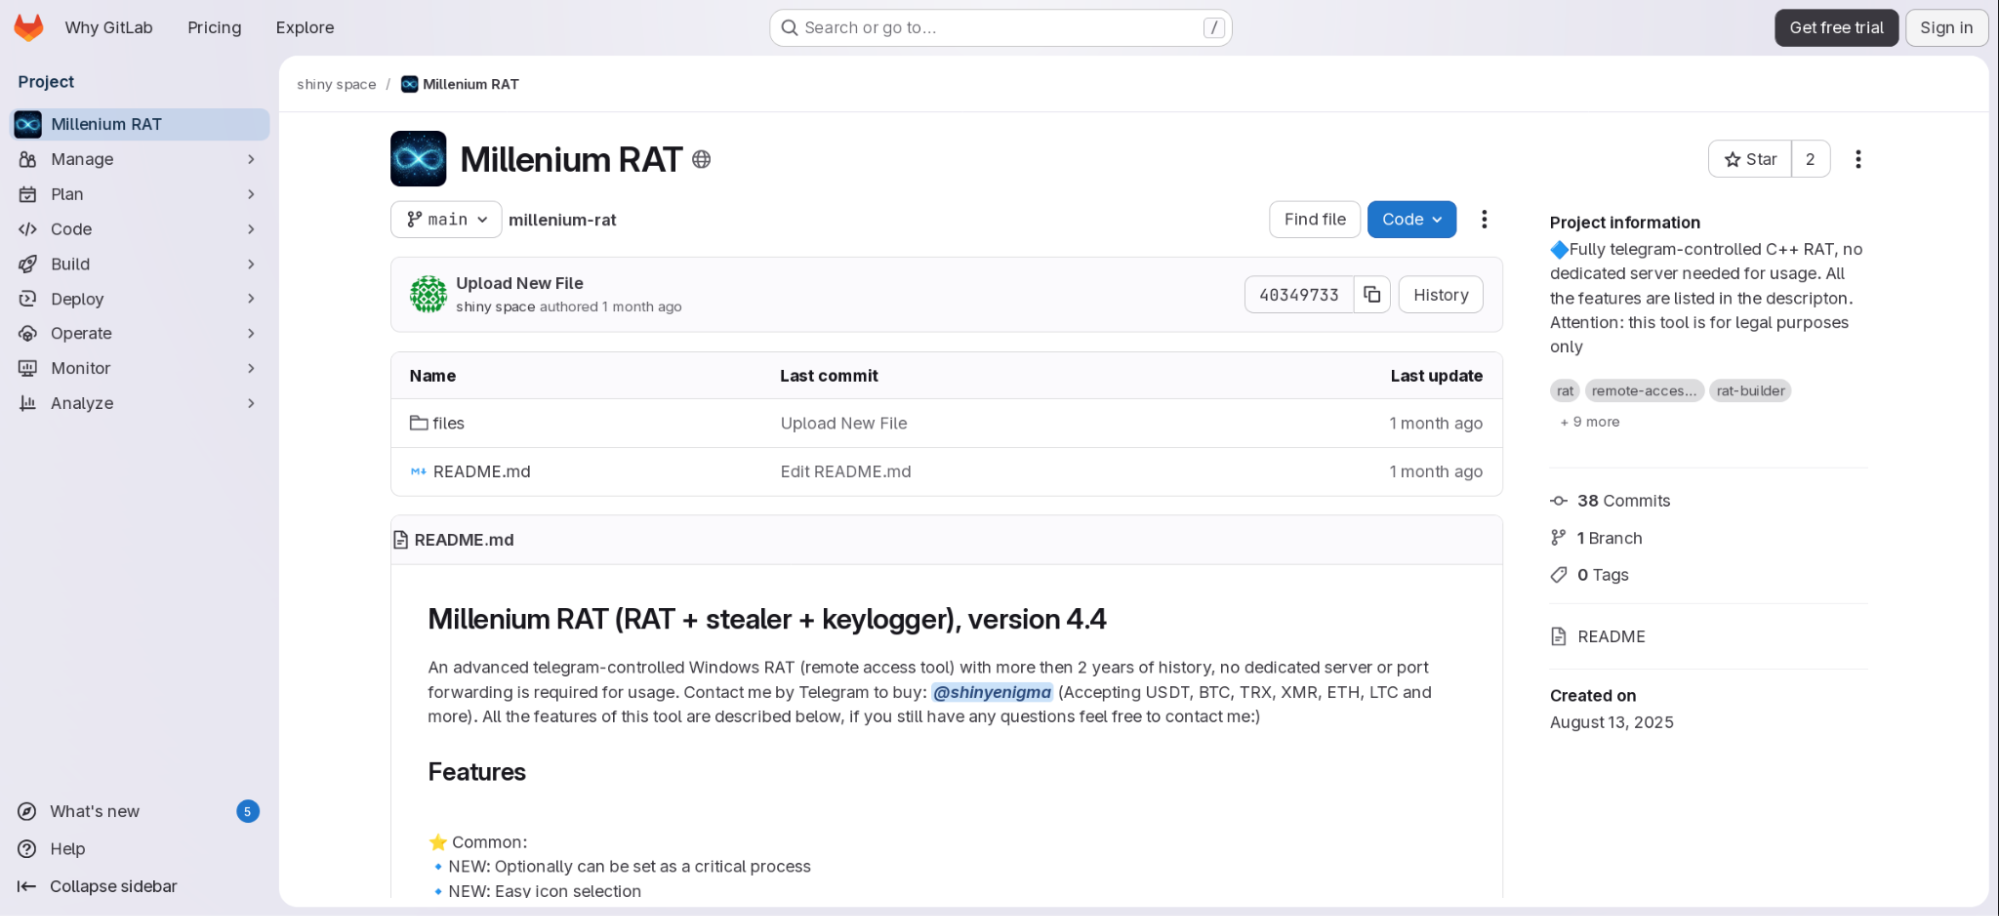1999x916 pixels.
Task: Click the Collapse sidebar arrow icon
Action: pos(27,886)
